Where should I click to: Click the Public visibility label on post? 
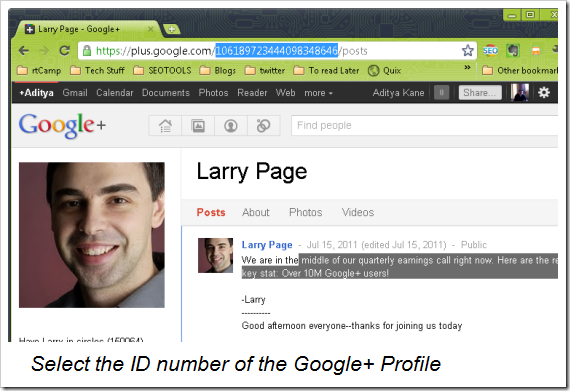tap(474, 245)
